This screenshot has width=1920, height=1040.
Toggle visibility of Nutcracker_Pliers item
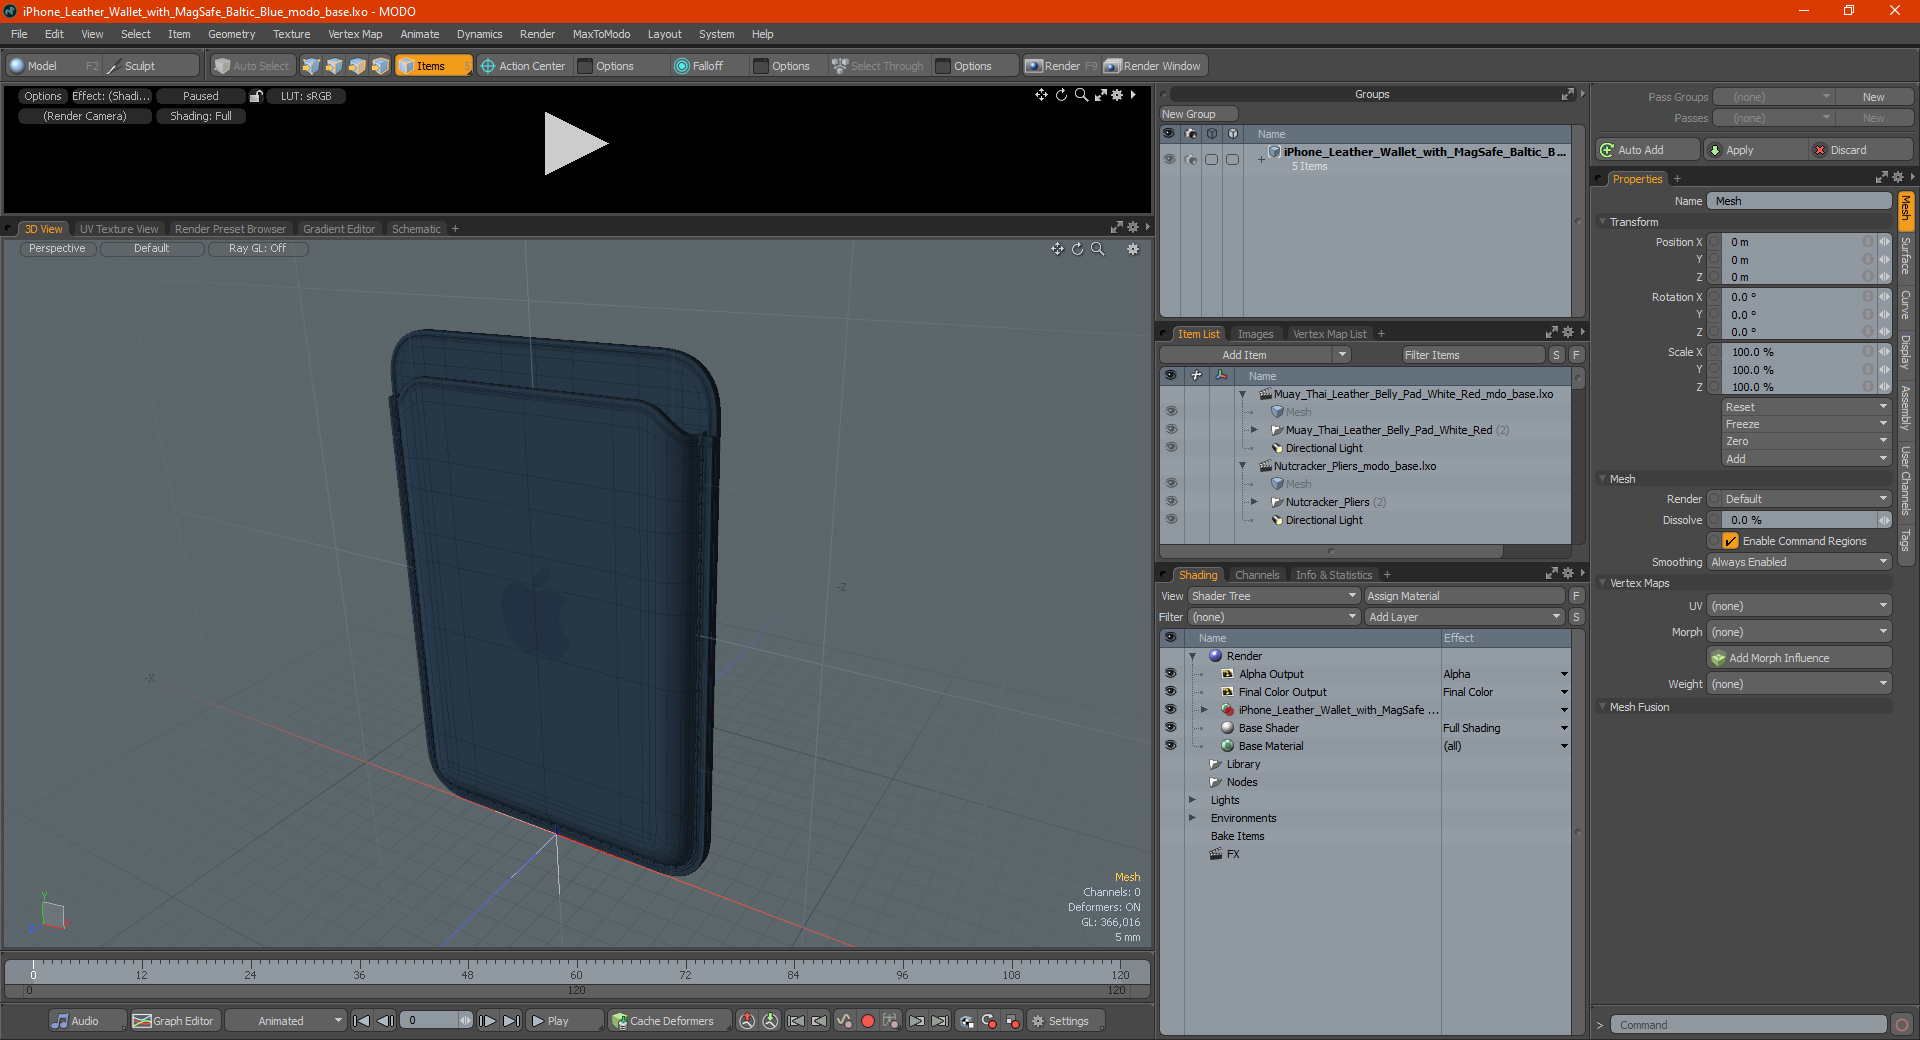1171,502
